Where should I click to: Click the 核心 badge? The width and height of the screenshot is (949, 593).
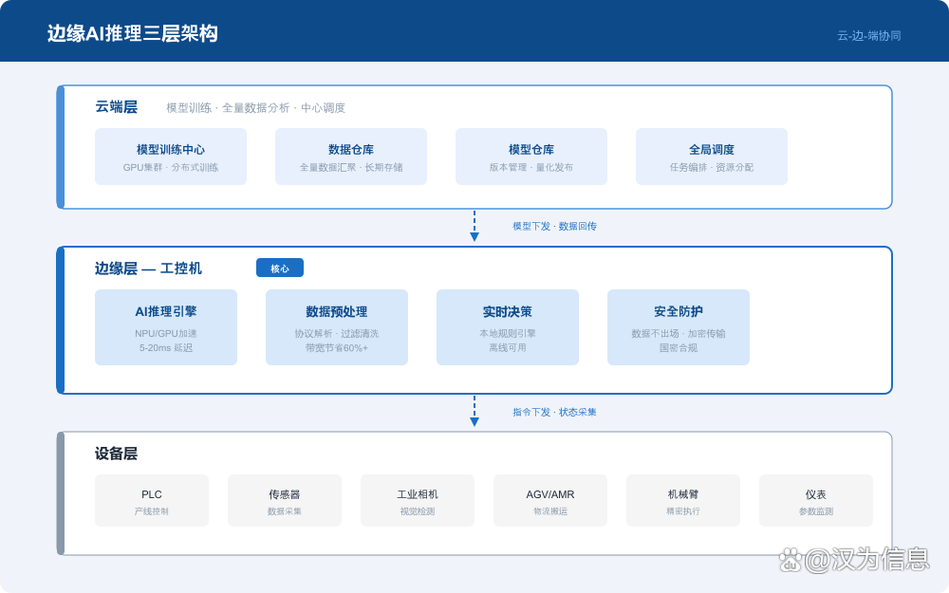(280, 268)
